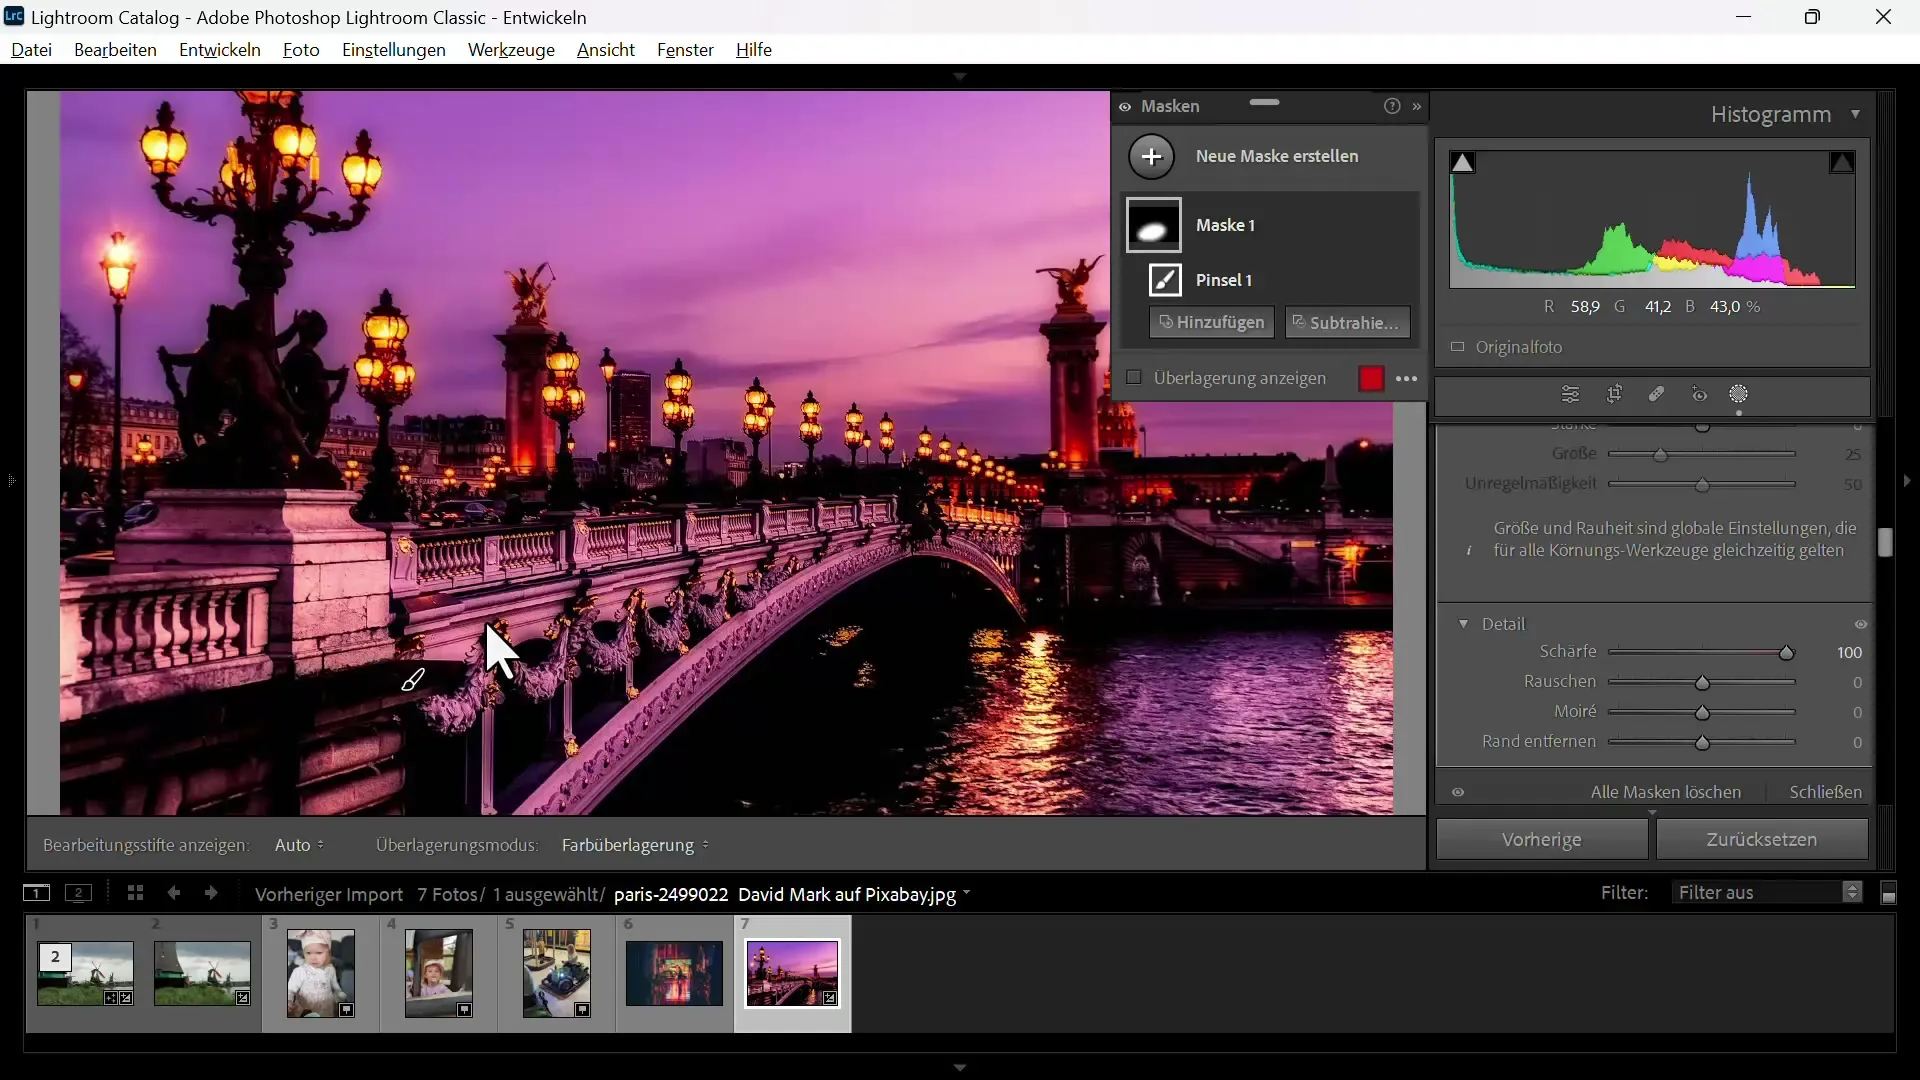Open the Filter aus dropdown
Image resolution: width=1920 pixels, height=1080 pixels.
click(x=1767, y=893)
